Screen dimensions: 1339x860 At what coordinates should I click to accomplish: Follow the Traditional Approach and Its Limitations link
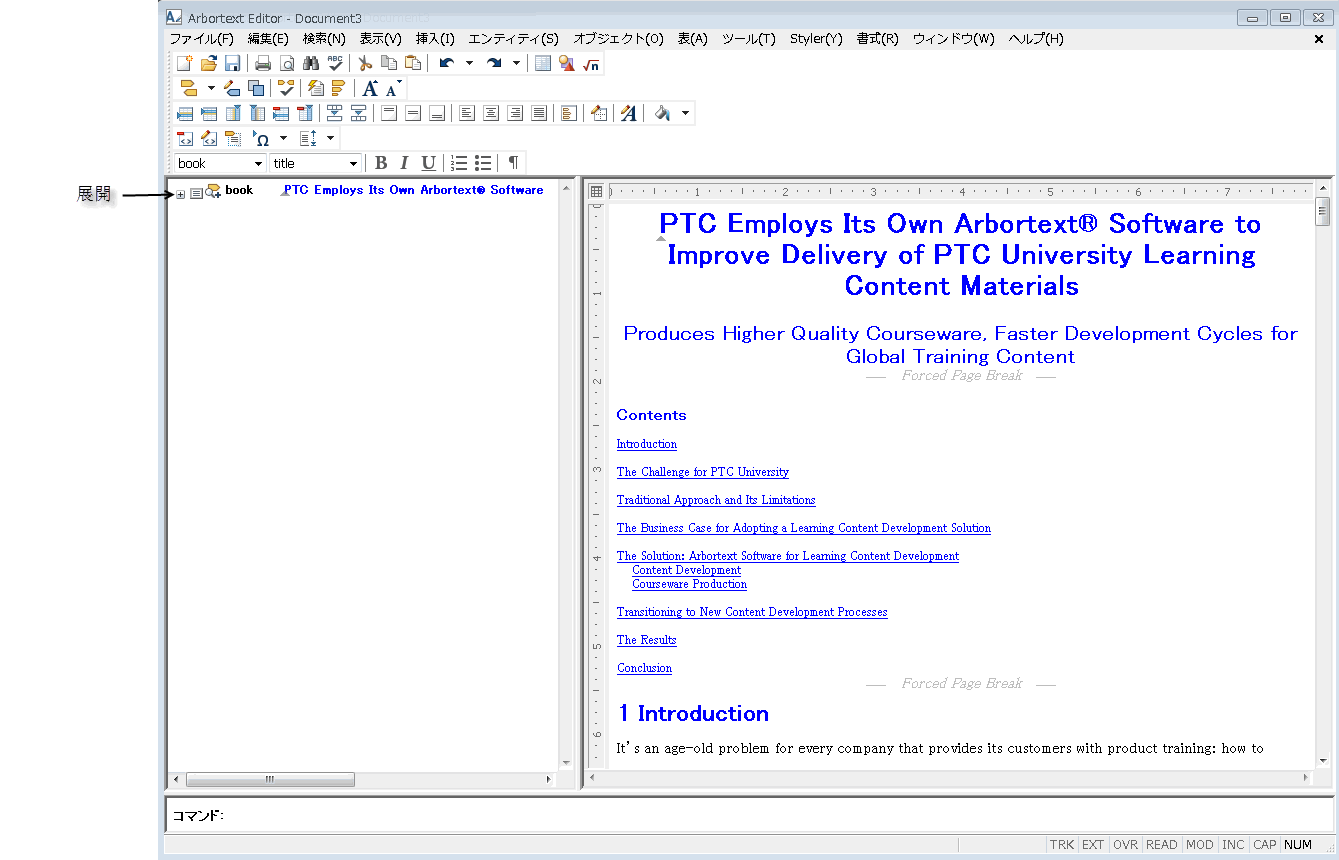tap(716, 500)
